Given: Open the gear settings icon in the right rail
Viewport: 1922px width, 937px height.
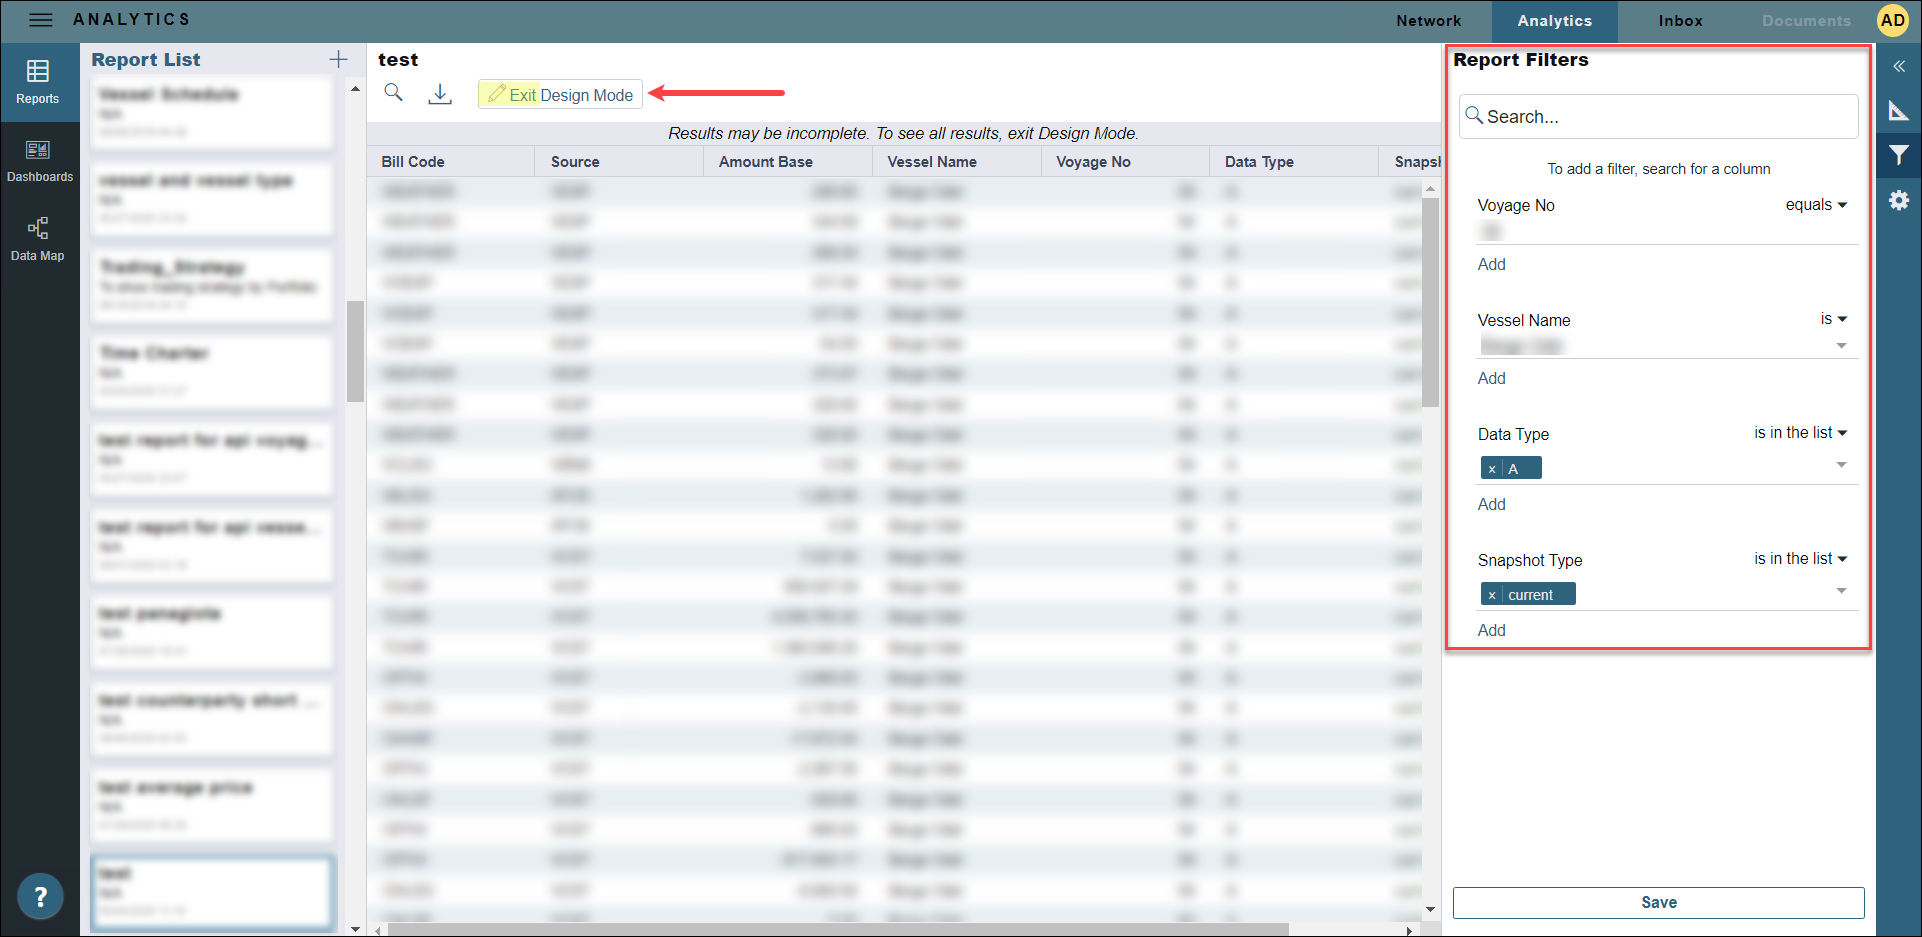Looking at the screenshot, I should click(x=1898, y=201).
